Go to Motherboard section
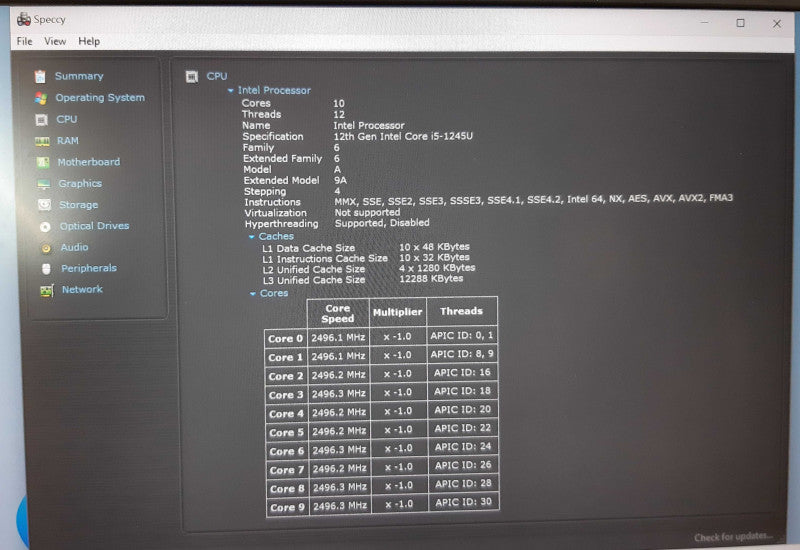 89,162
